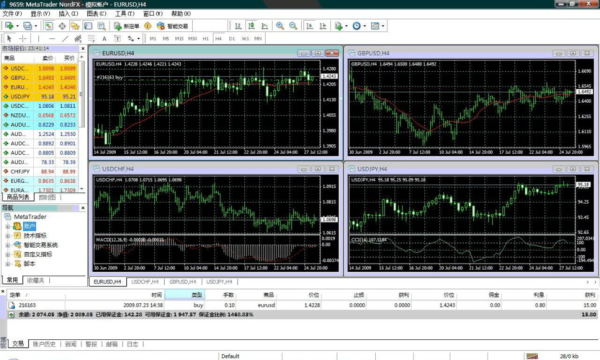Toggle the Market Watch window icon
This screenshot has height=360, width=600.
49,26
